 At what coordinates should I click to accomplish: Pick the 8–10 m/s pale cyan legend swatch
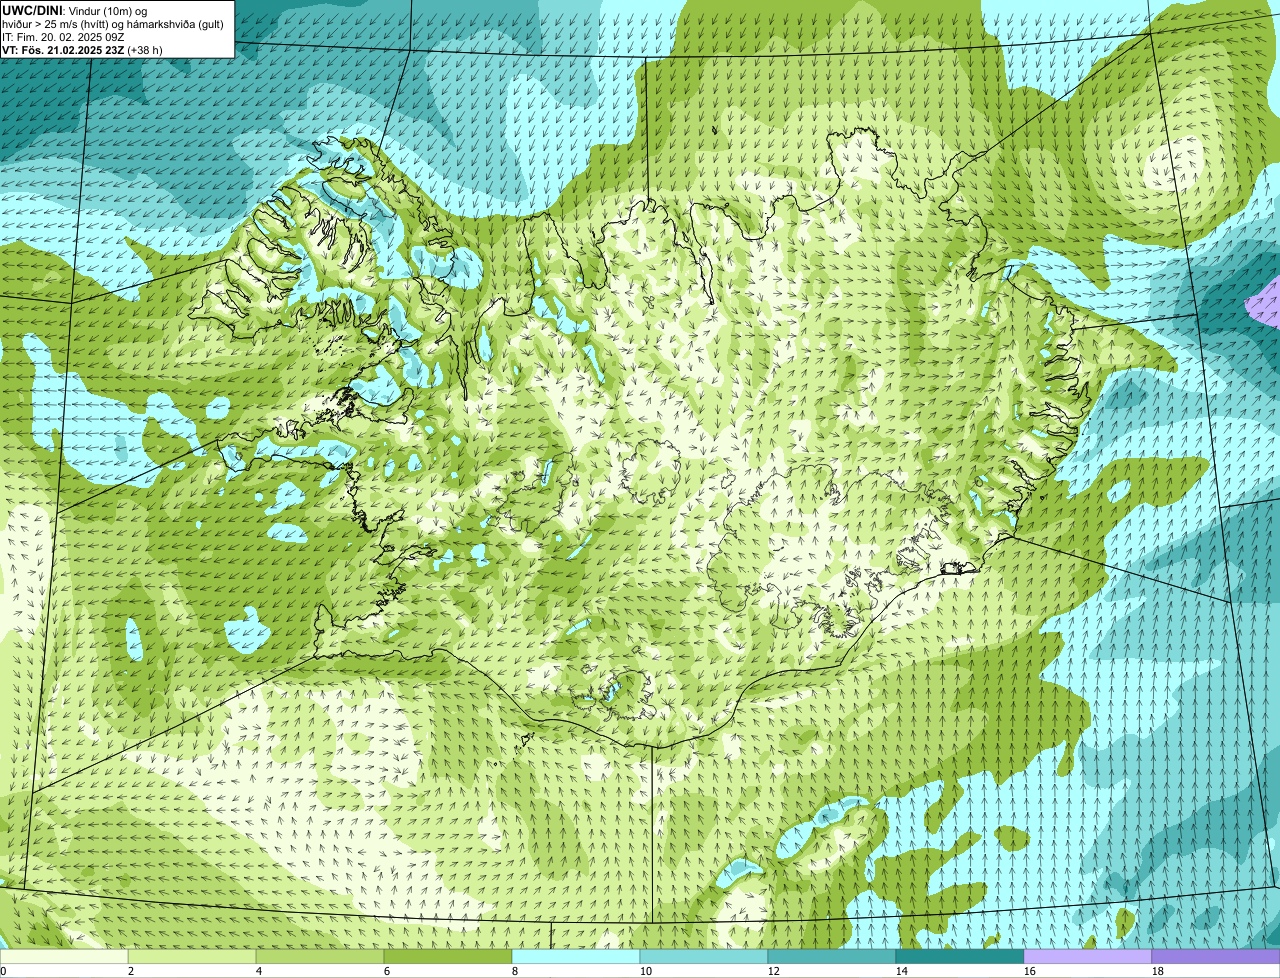[x=576, y=956]
